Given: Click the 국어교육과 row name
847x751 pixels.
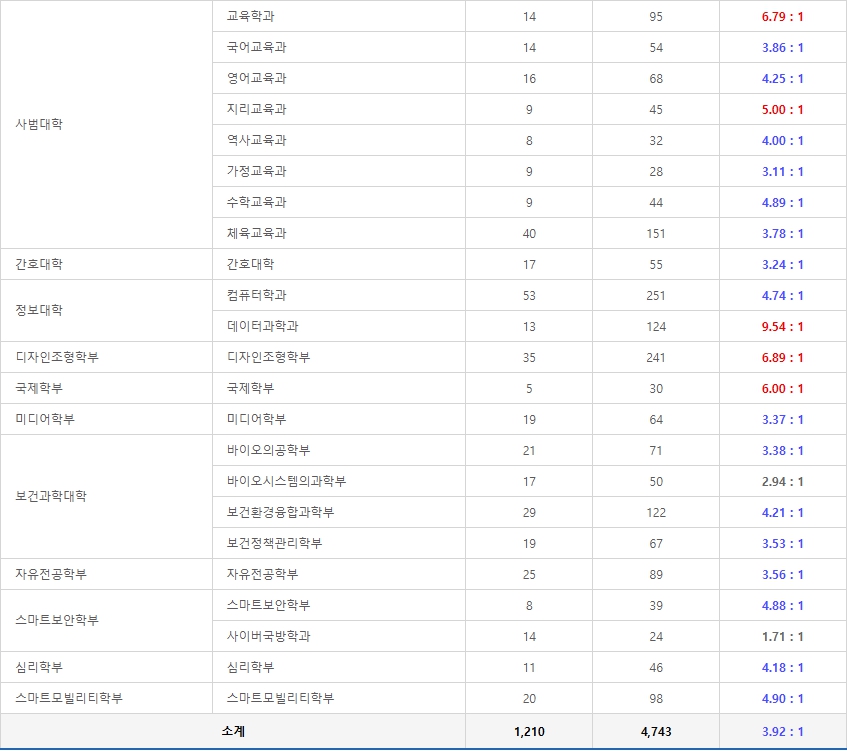Looking at the screenshot, I should tap(257, 47).
